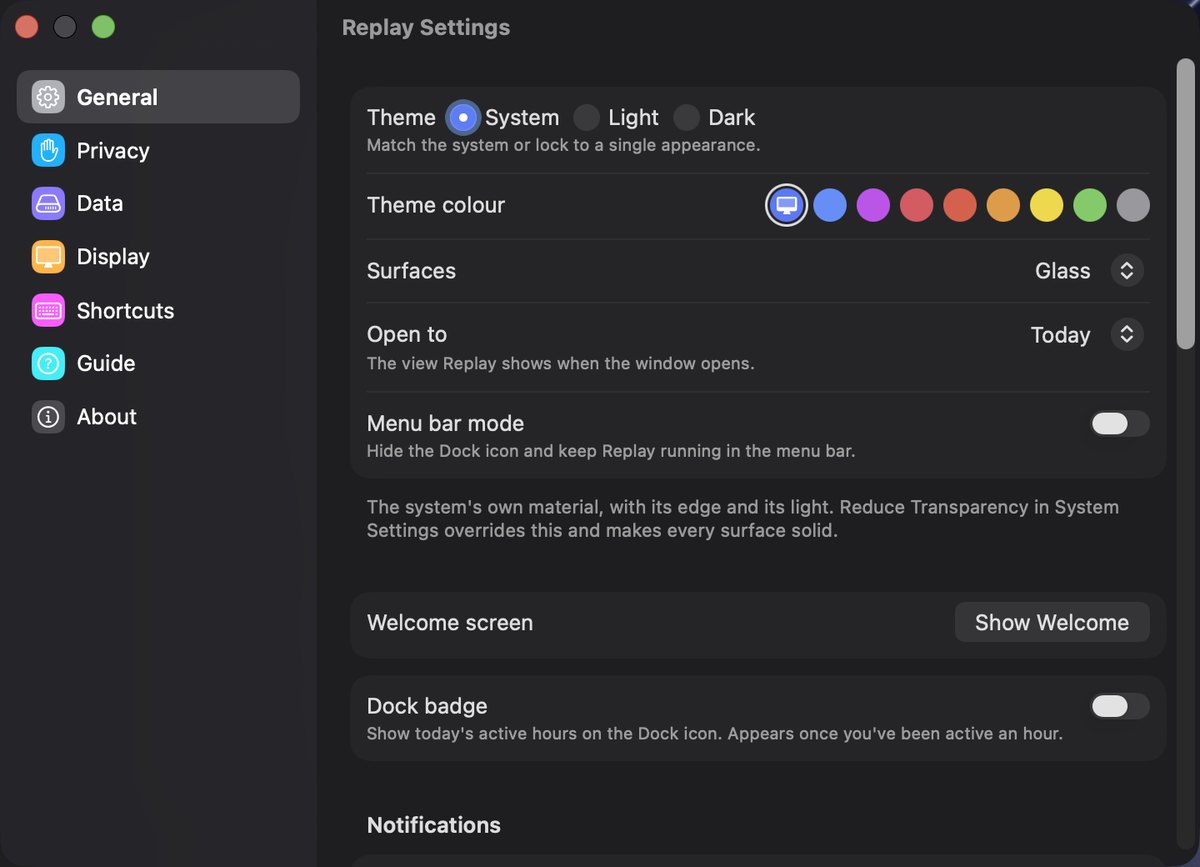Pick the purple theme colour swatch
The width and height of the screenshot is (1200, 867).
(873, 206)
